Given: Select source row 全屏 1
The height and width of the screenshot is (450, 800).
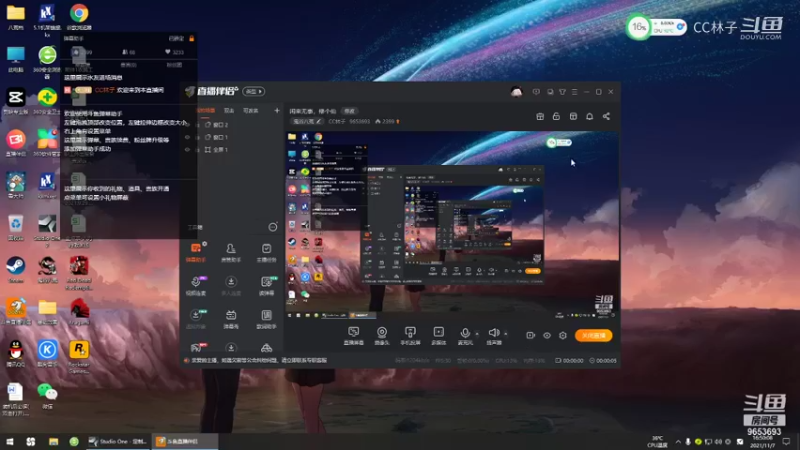Looking at the screenshot, I should pyautogui.click(x=232, y=150).
